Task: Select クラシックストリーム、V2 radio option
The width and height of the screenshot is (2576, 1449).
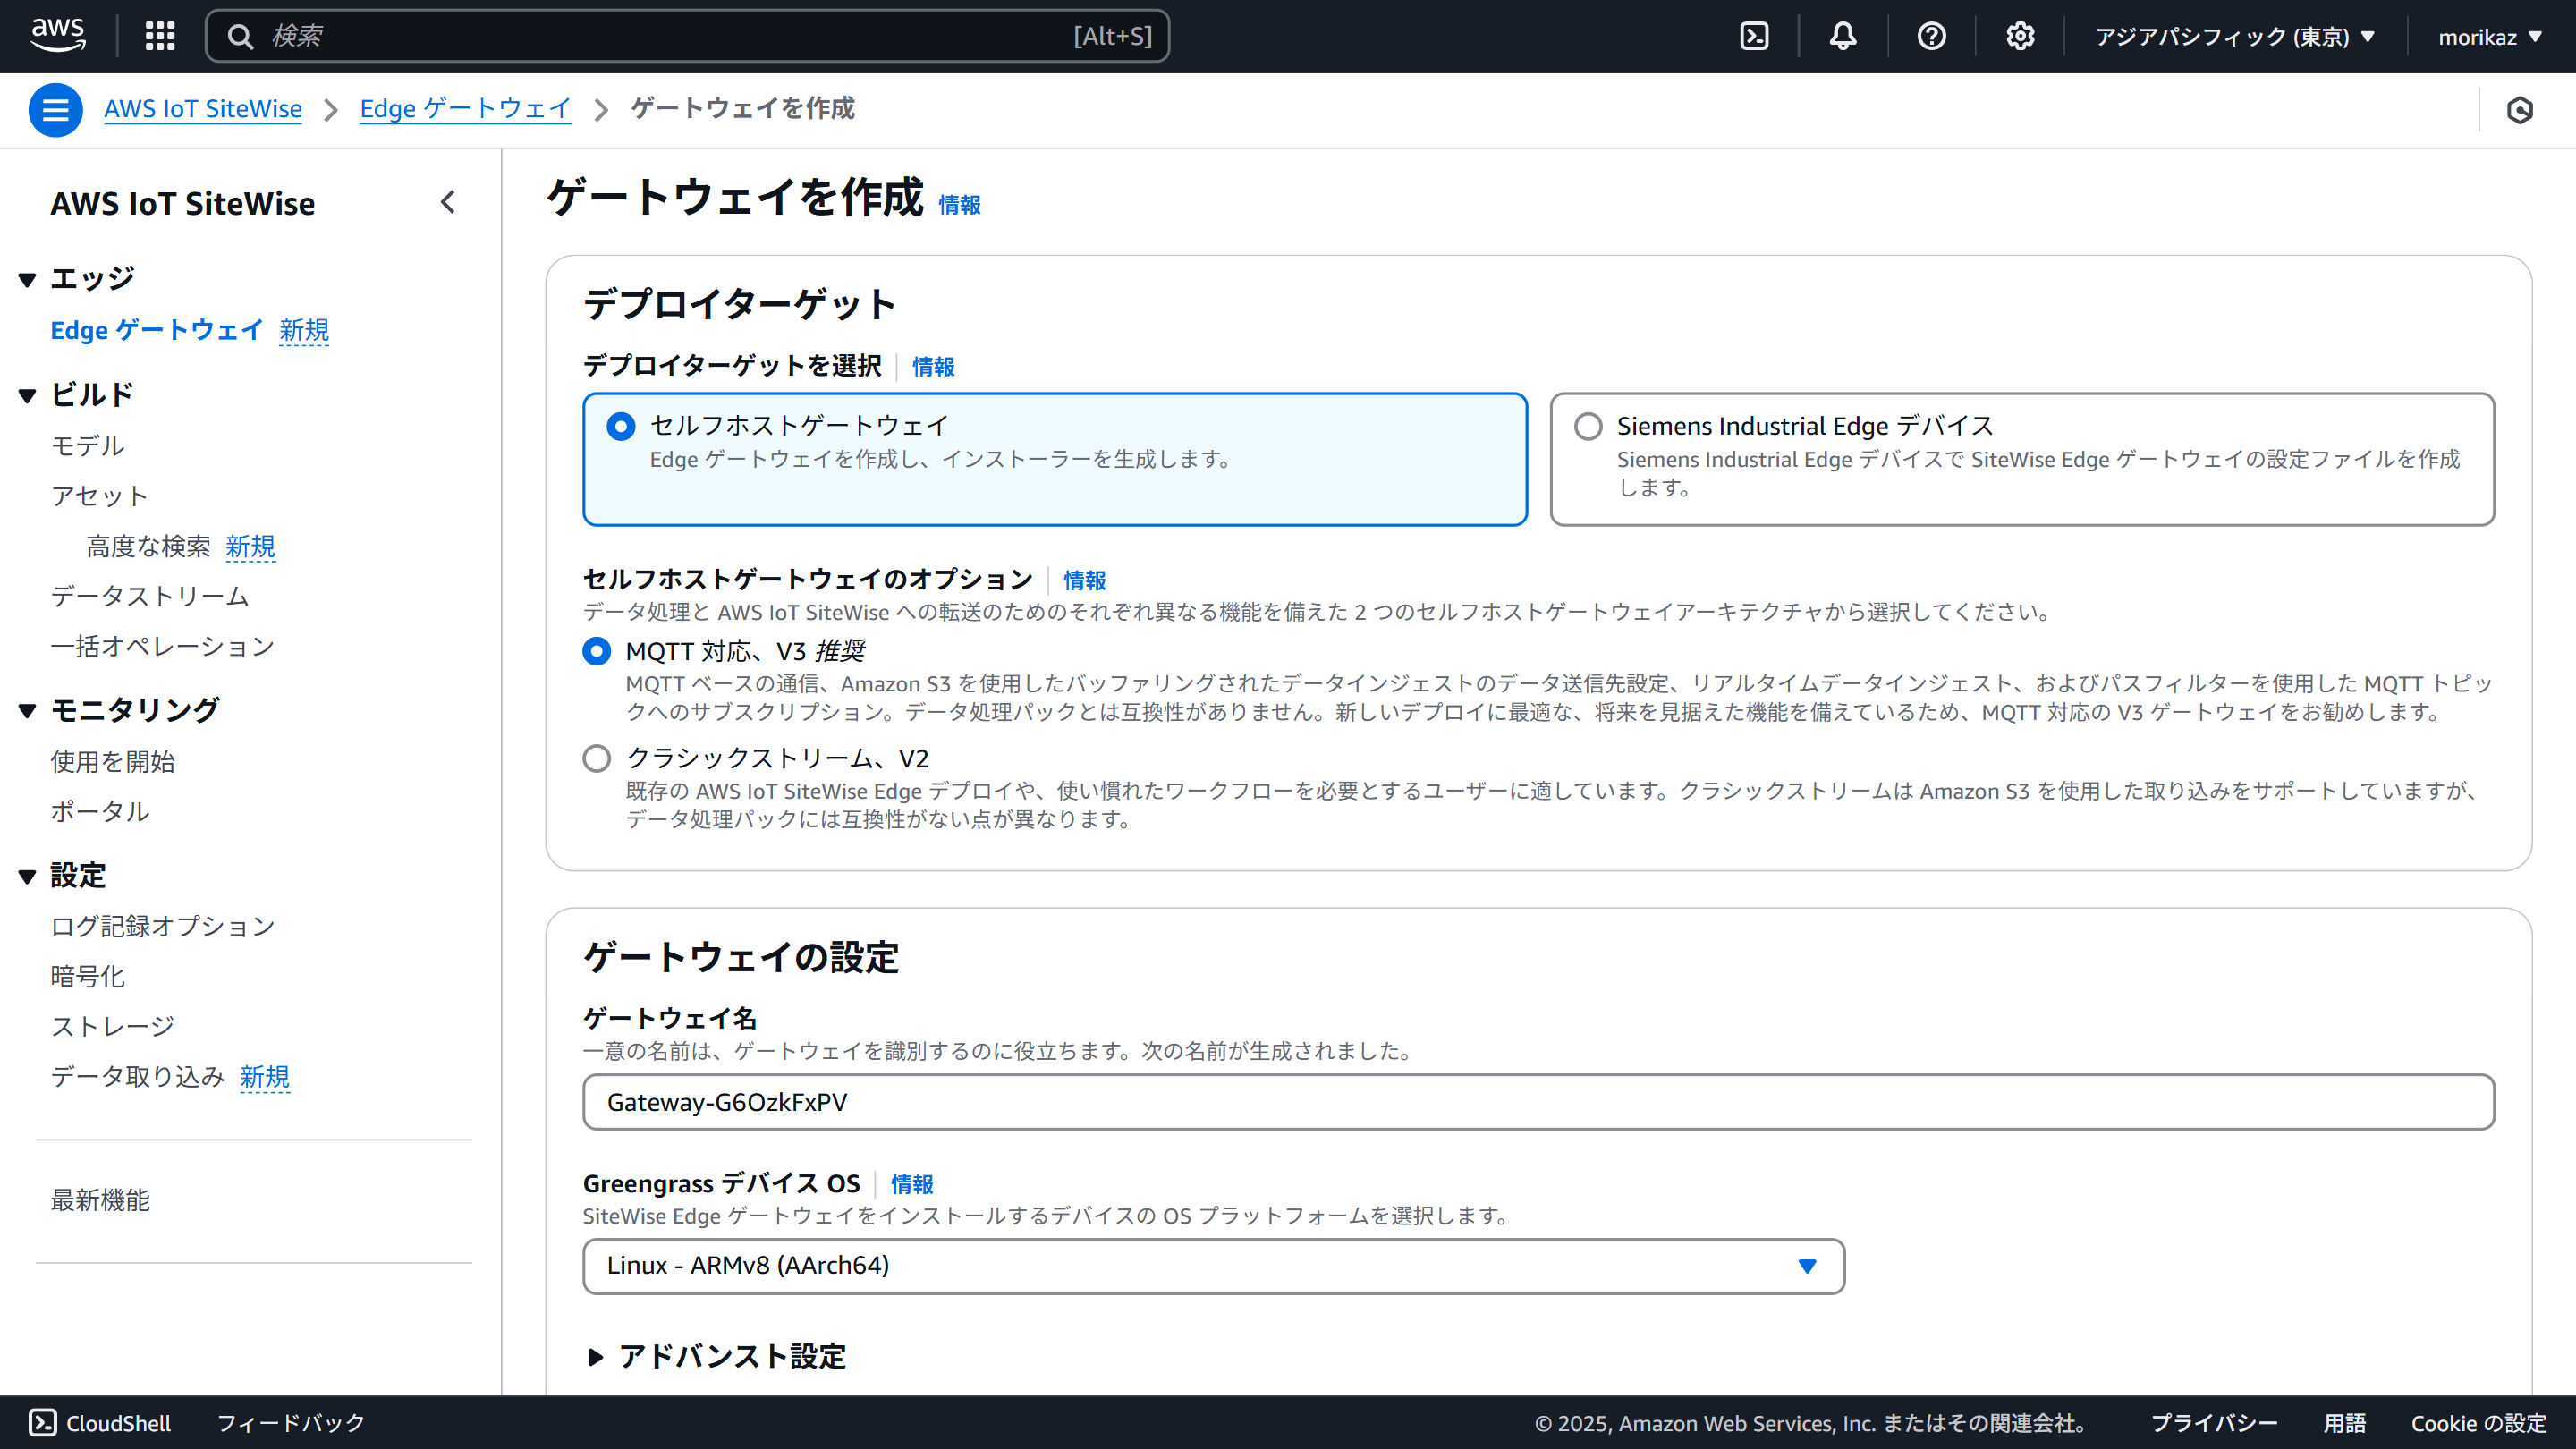Action: 597,758
